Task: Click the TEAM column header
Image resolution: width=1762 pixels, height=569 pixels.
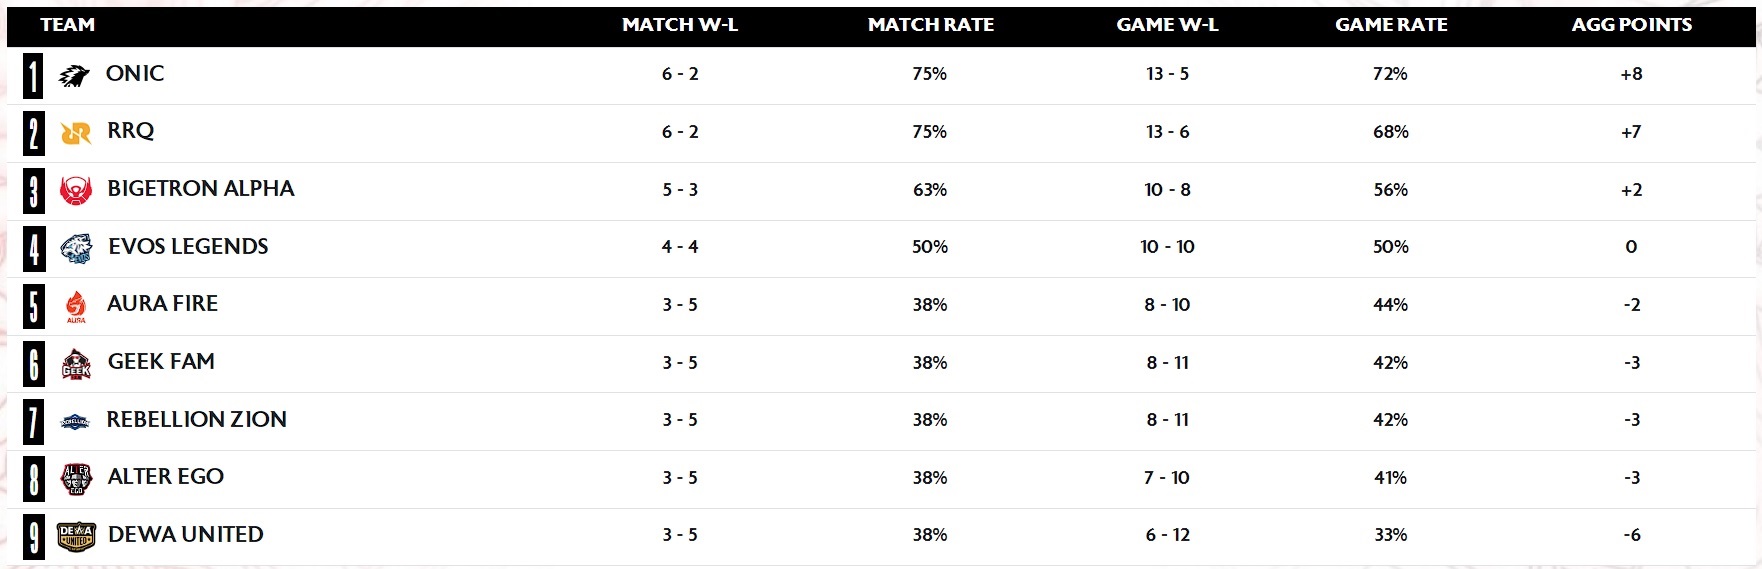Action: (x=68, y=25)
